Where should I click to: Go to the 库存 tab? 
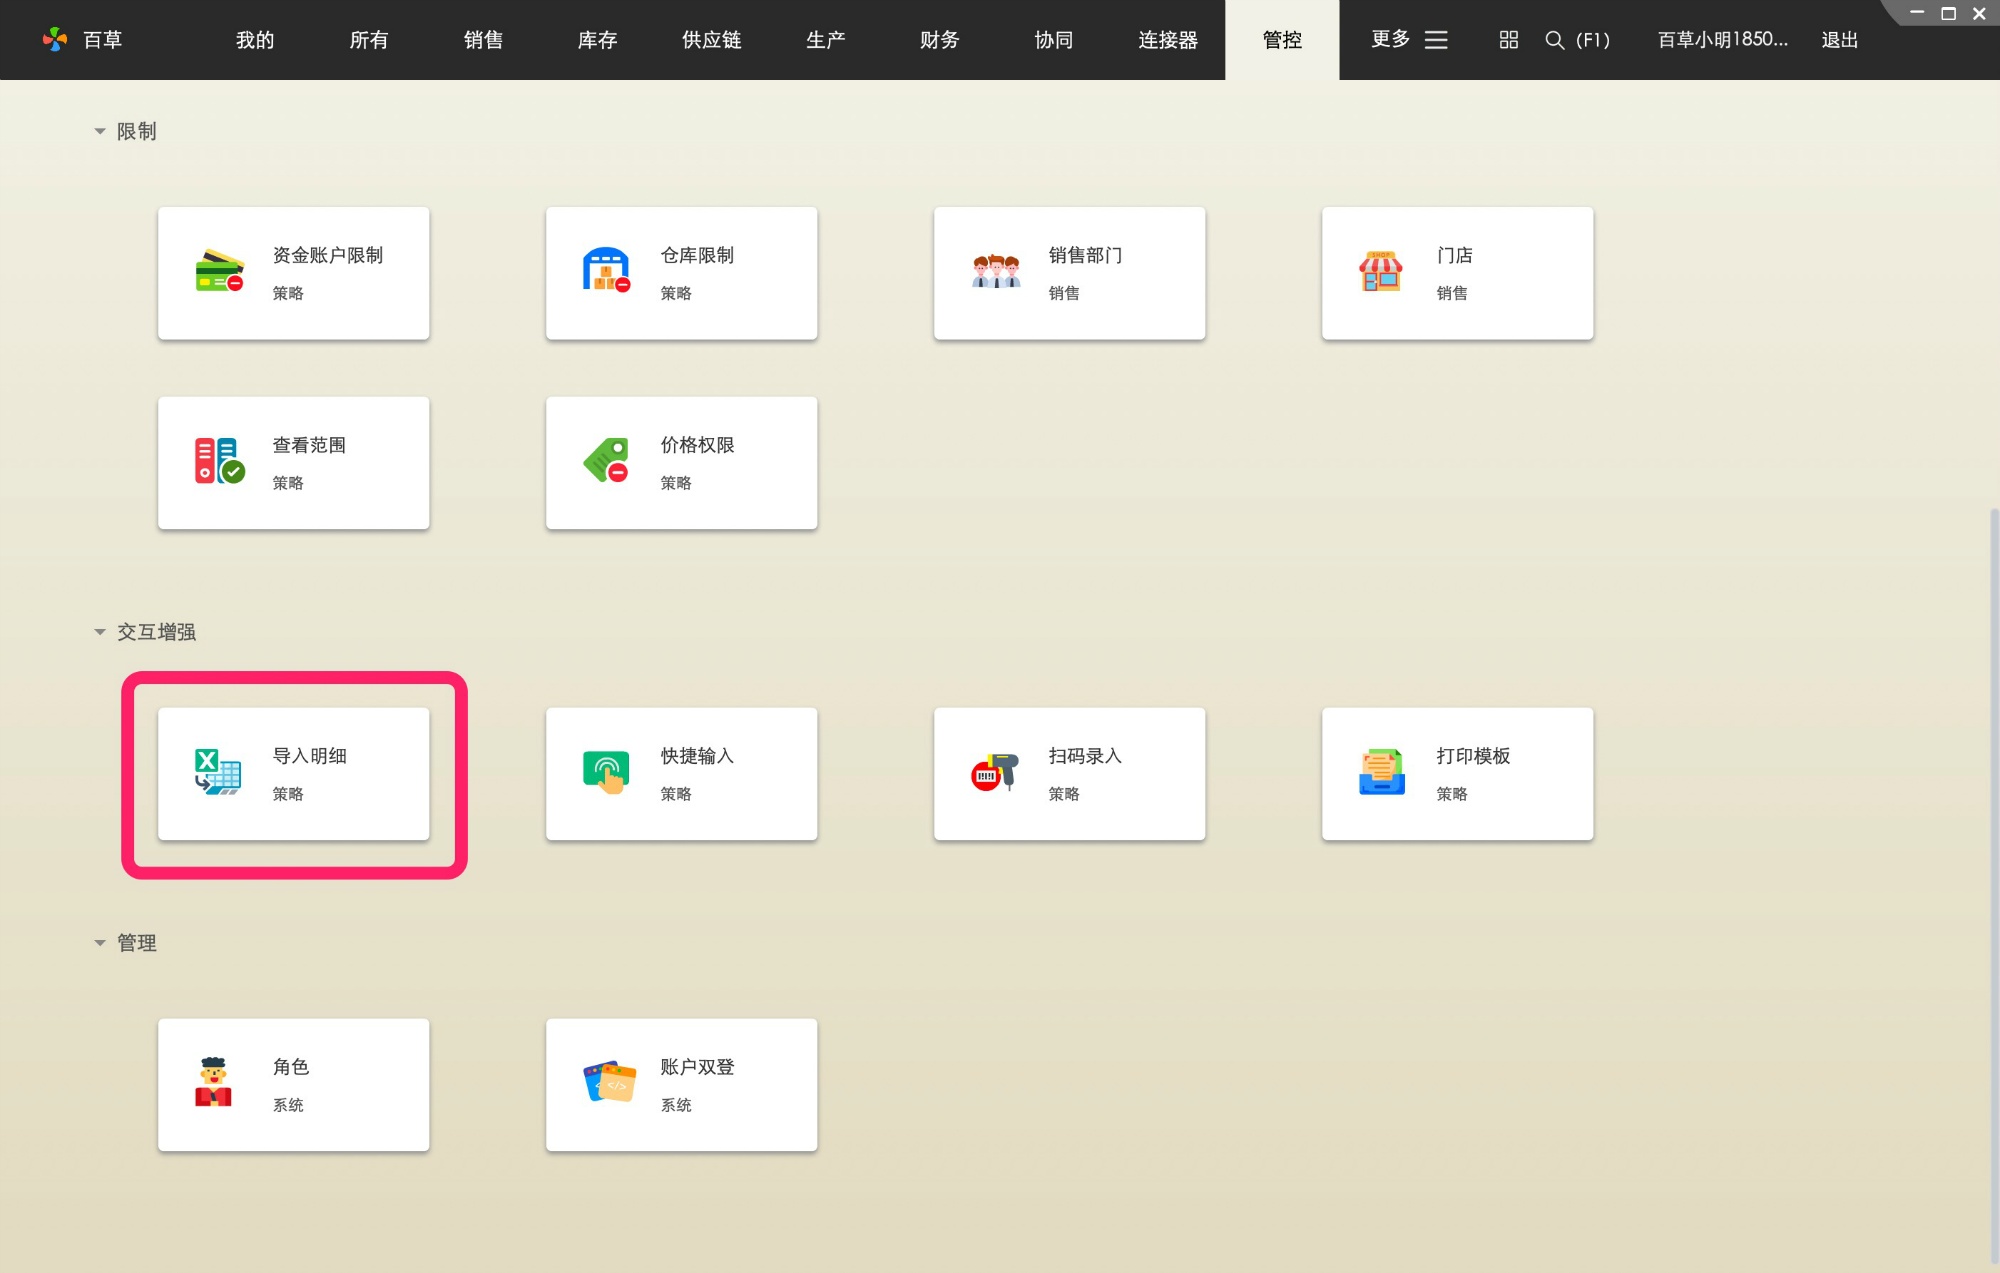click(597, 40)
